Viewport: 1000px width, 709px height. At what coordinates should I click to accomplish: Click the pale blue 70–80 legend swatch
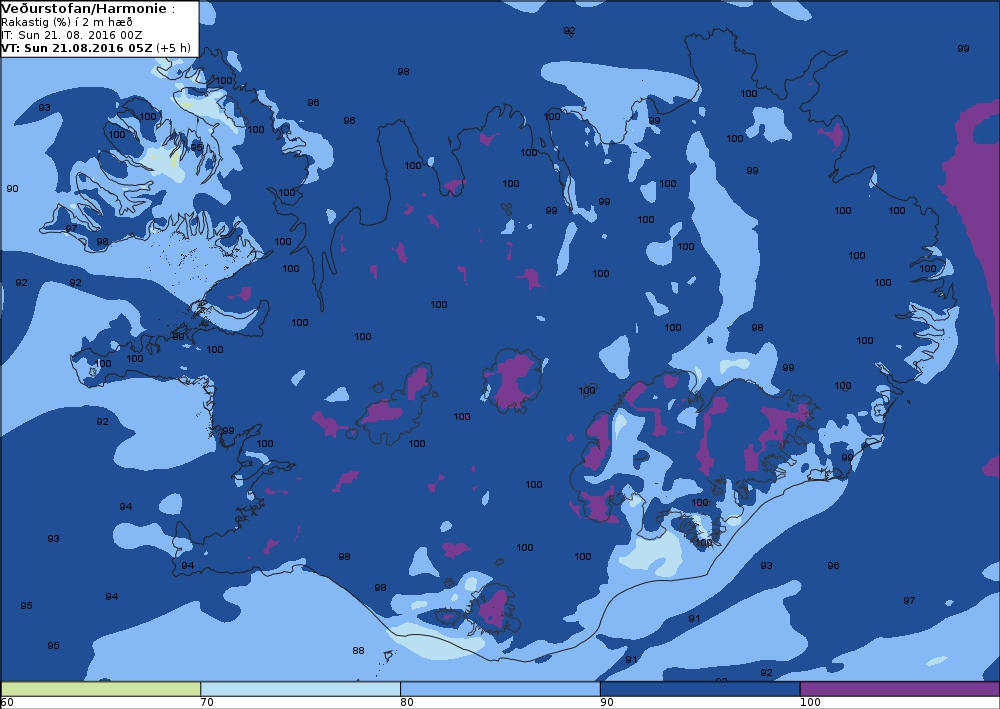(300, 689)
